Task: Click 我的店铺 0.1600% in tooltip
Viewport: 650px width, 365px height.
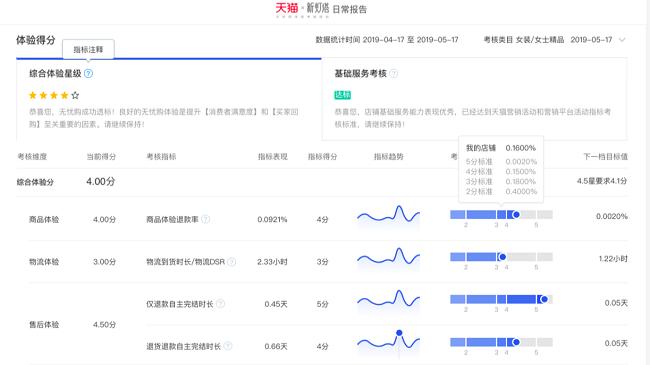Action: 501,148
